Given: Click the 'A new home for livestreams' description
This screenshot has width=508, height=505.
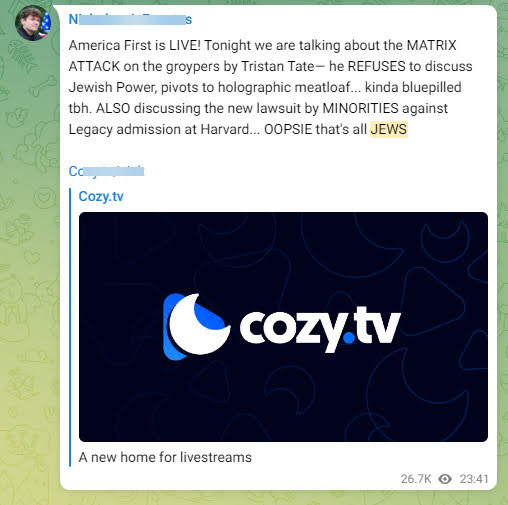Looking at the screenshot, I should pos(165,457).
